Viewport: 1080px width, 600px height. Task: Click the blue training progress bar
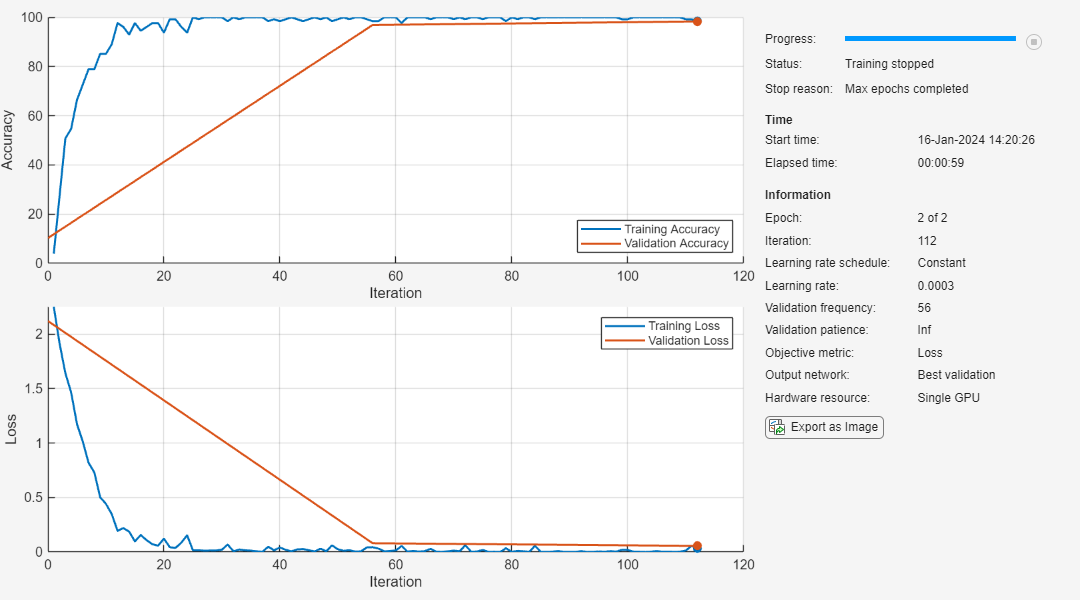coord(930,39)
